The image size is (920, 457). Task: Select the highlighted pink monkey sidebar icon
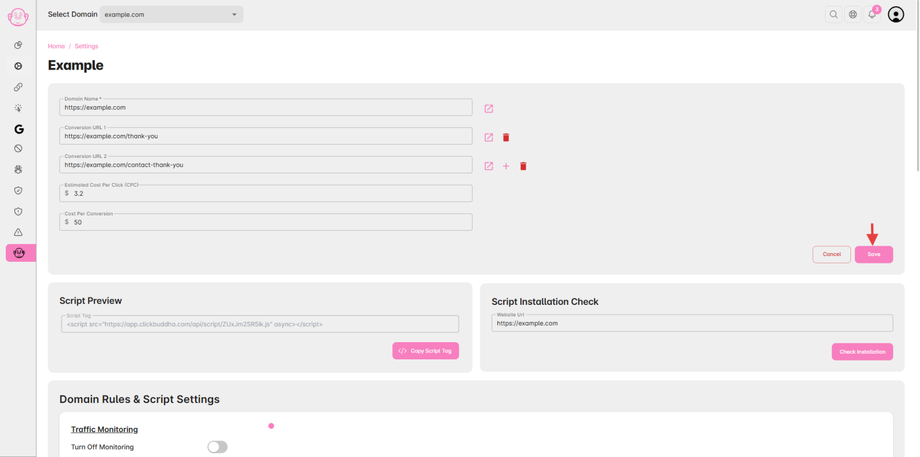point(21,253)
